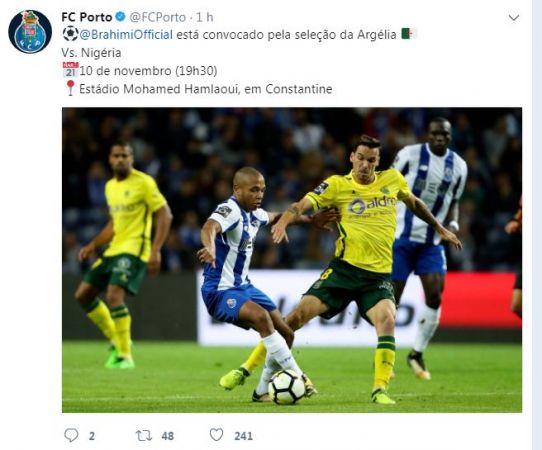Open the reply speech bubble icon
The image size is (542, 450).
[x=71, y=435]
